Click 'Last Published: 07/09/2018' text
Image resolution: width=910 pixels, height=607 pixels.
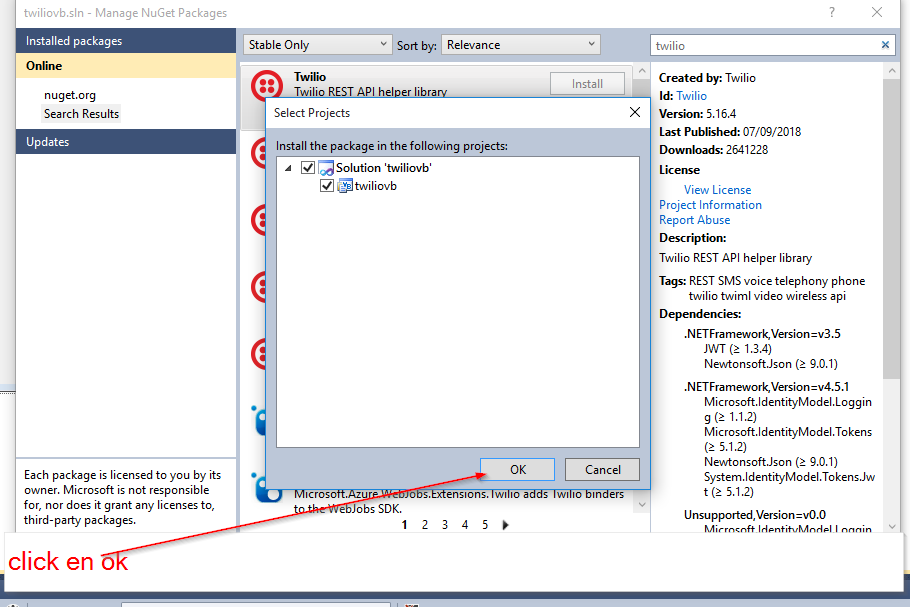pos(730,132)
